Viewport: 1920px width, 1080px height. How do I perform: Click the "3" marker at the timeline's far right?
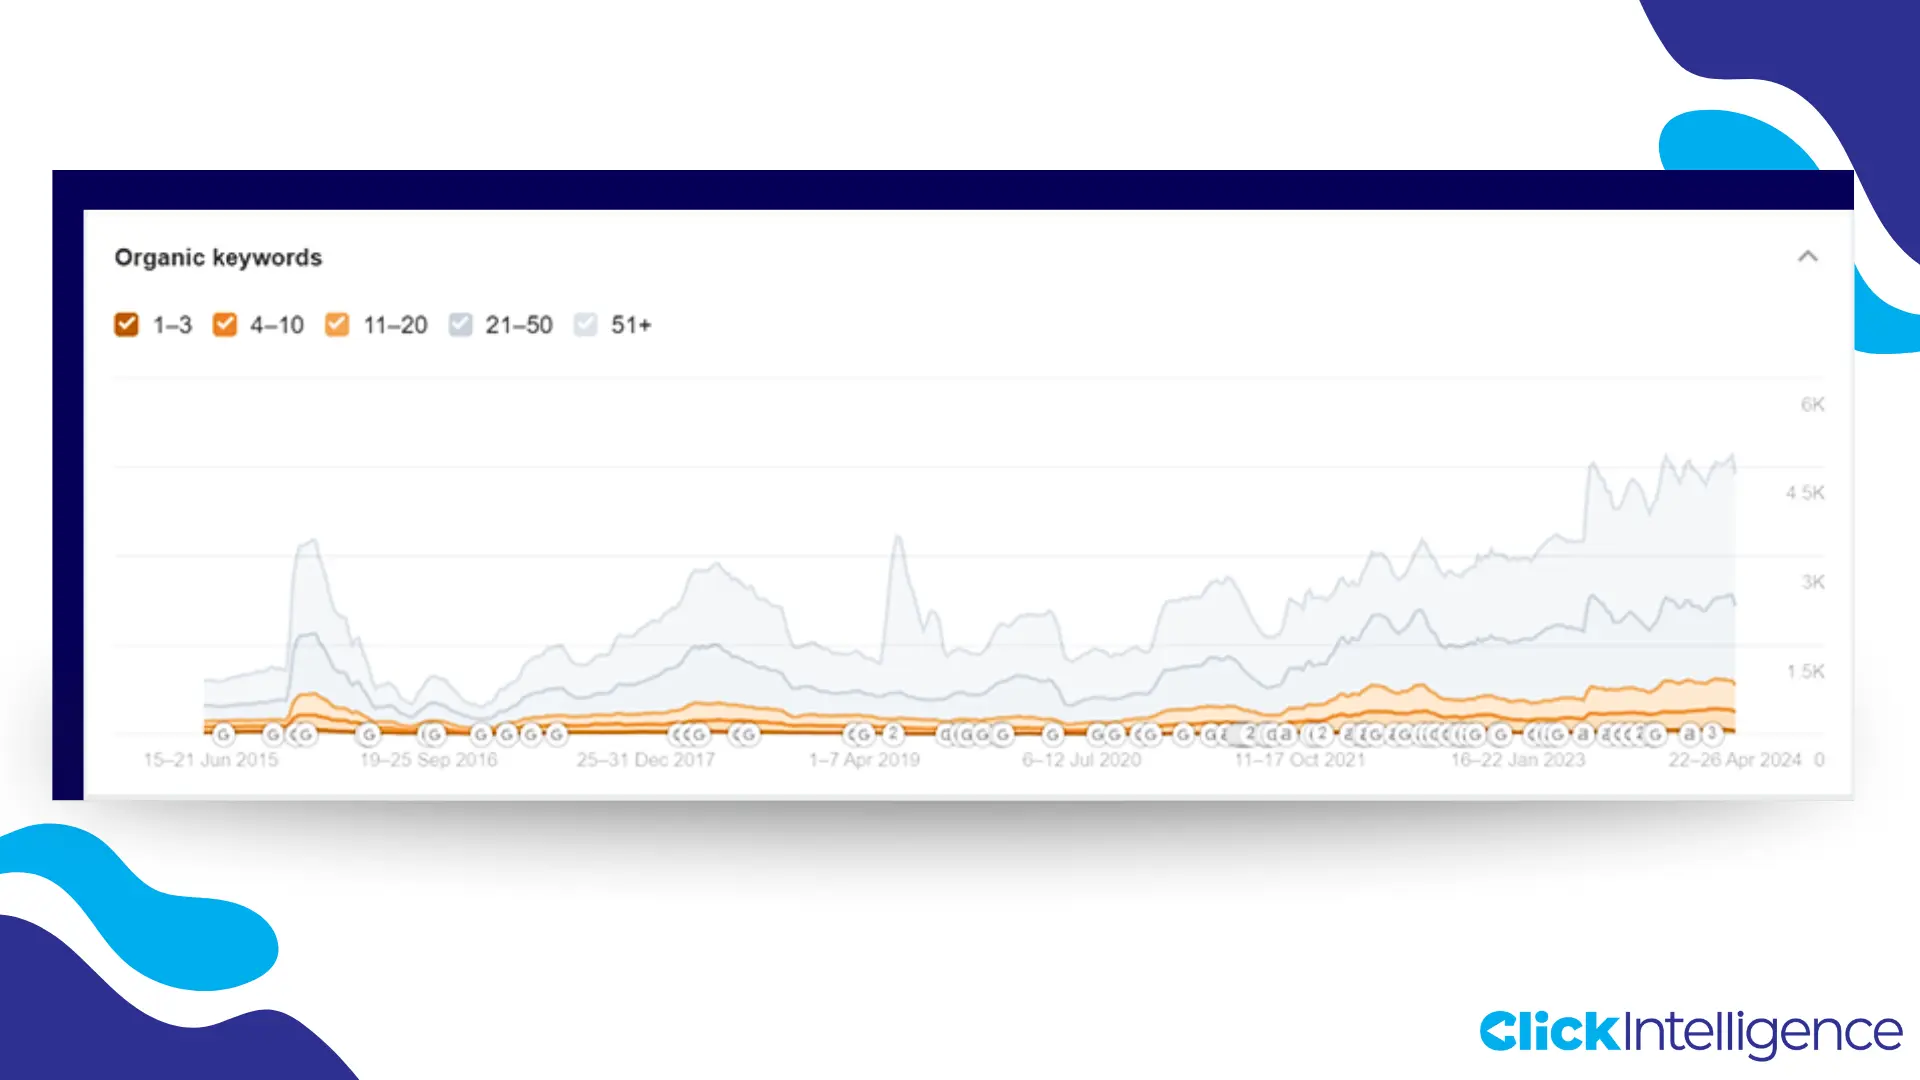click(1712, 732)
